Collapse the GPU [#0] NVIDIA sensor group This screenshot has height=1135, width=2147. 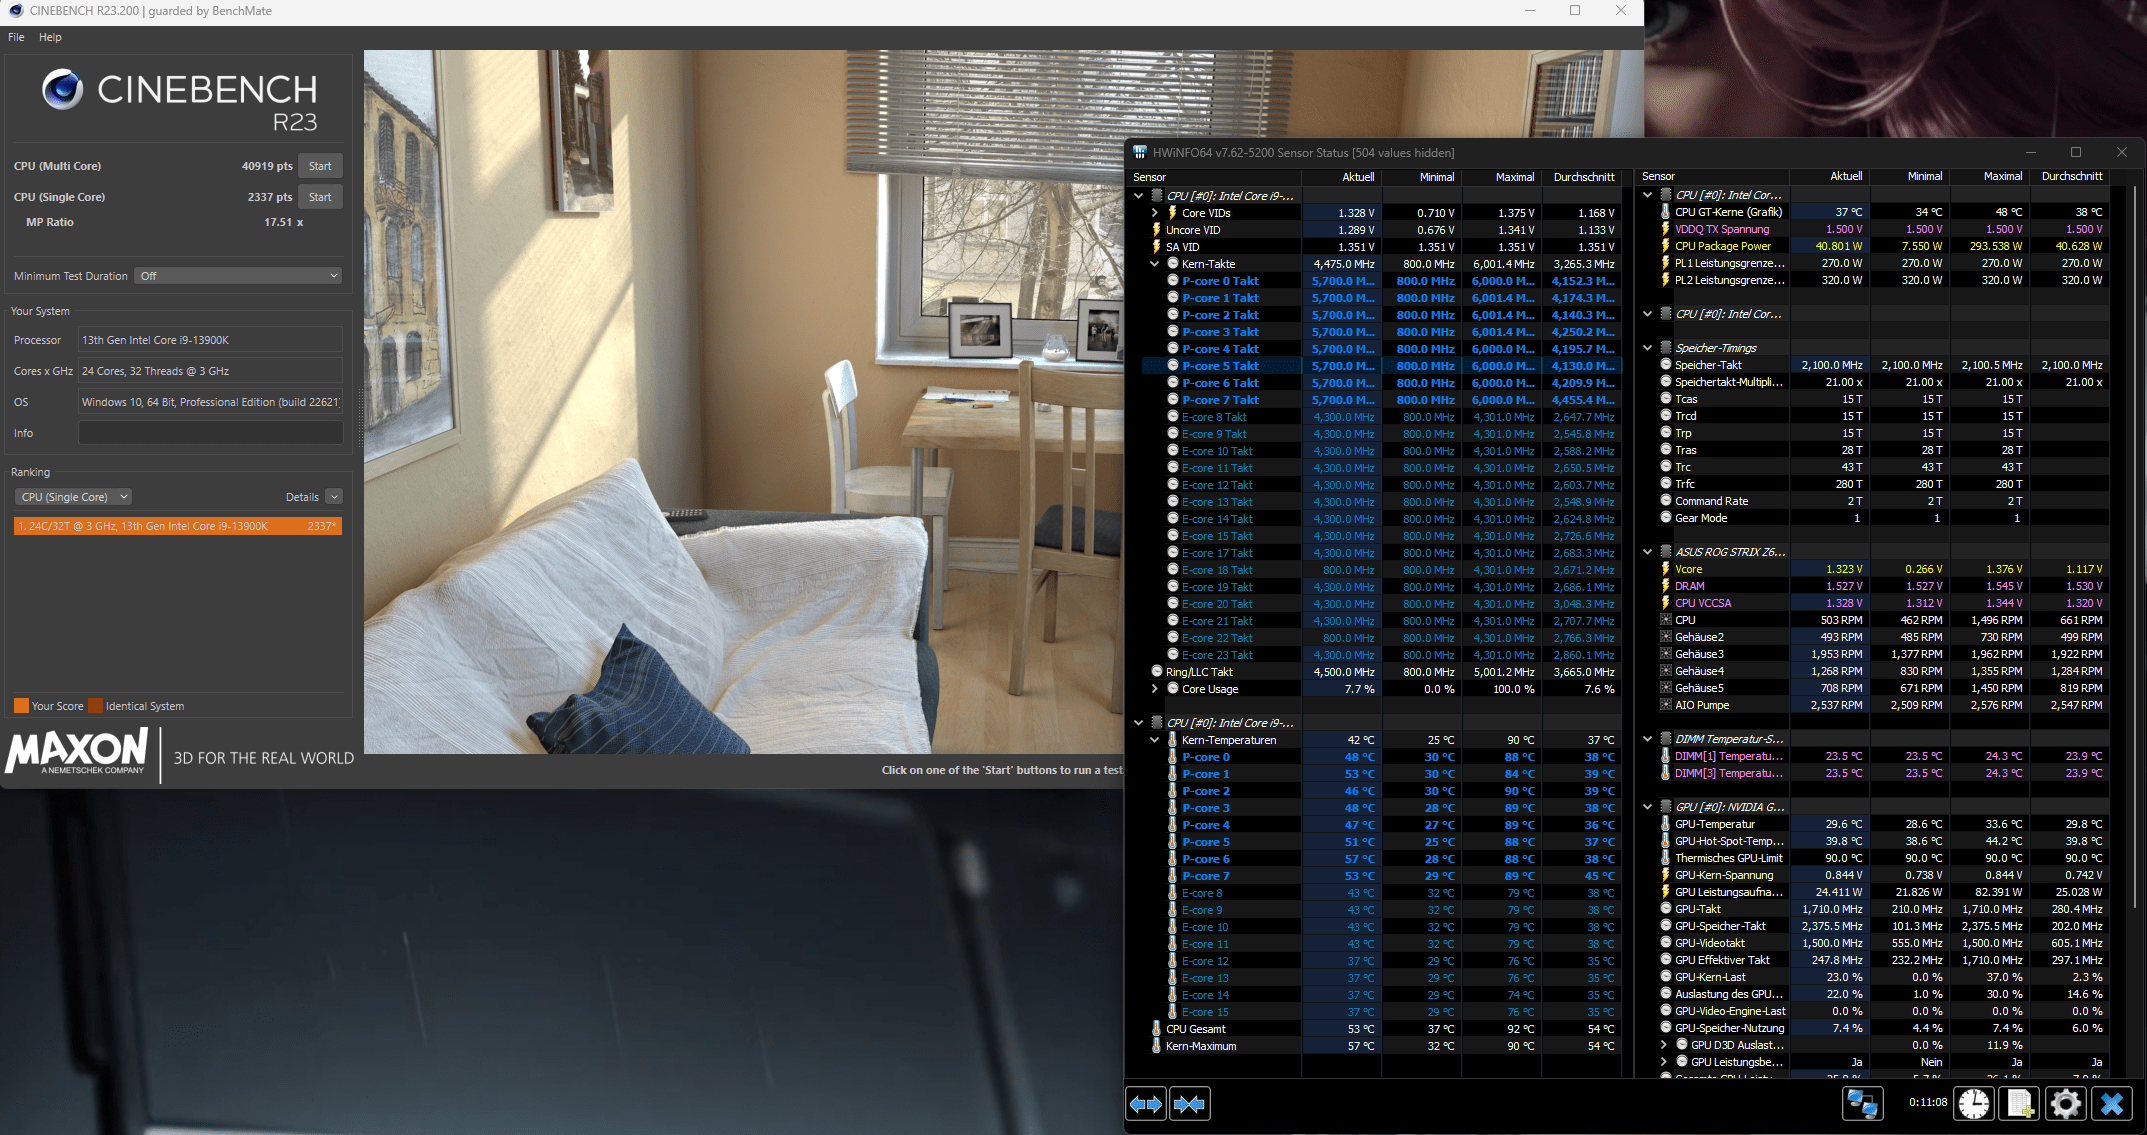(x=1648, y=807)
